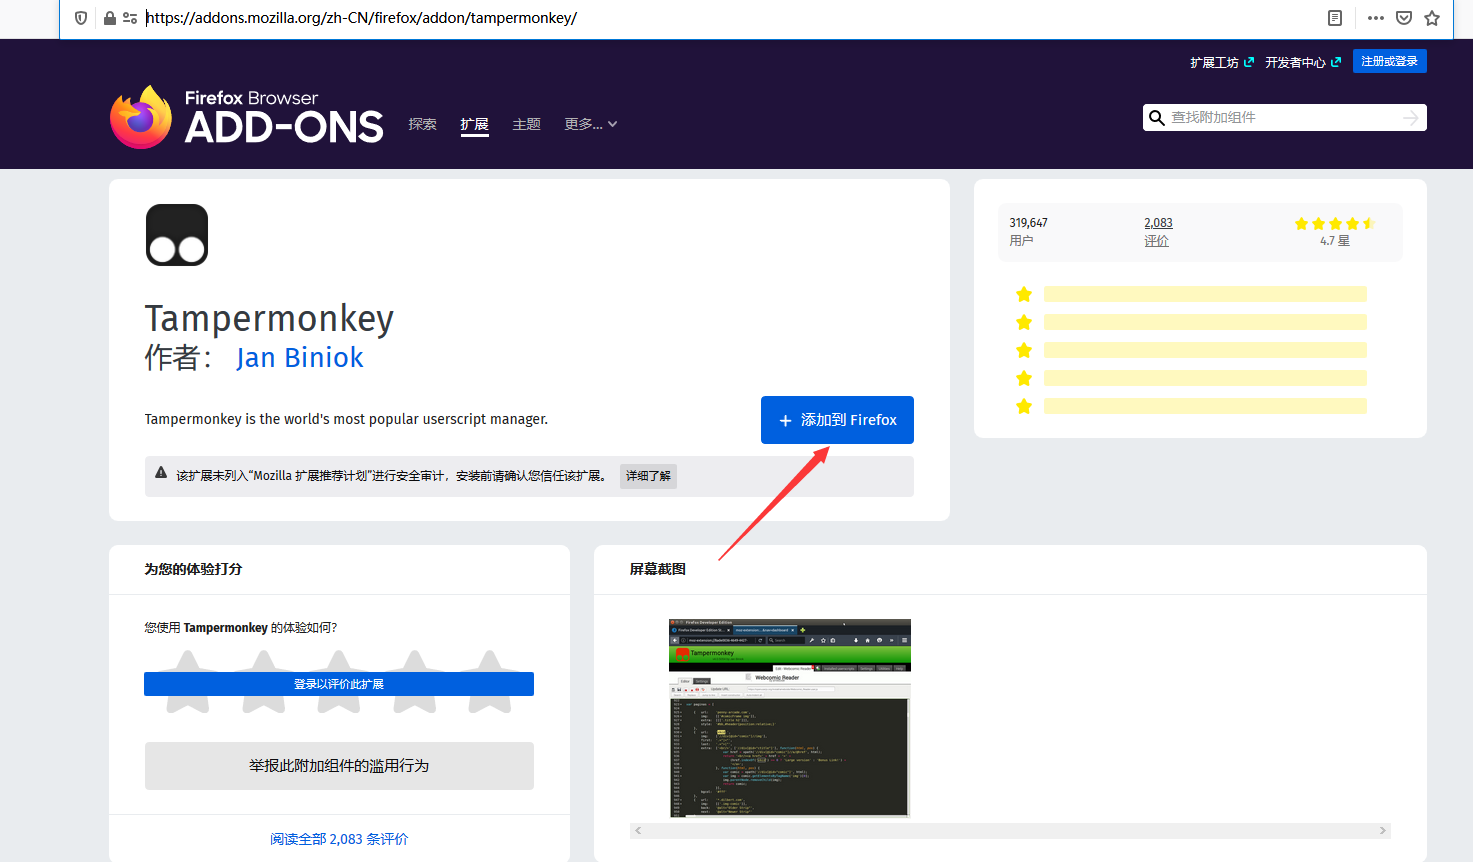Viewport: 1473px width, 862px height.
Task: Click the tracking protection shield icon
Action: click(x=81, y=18)
